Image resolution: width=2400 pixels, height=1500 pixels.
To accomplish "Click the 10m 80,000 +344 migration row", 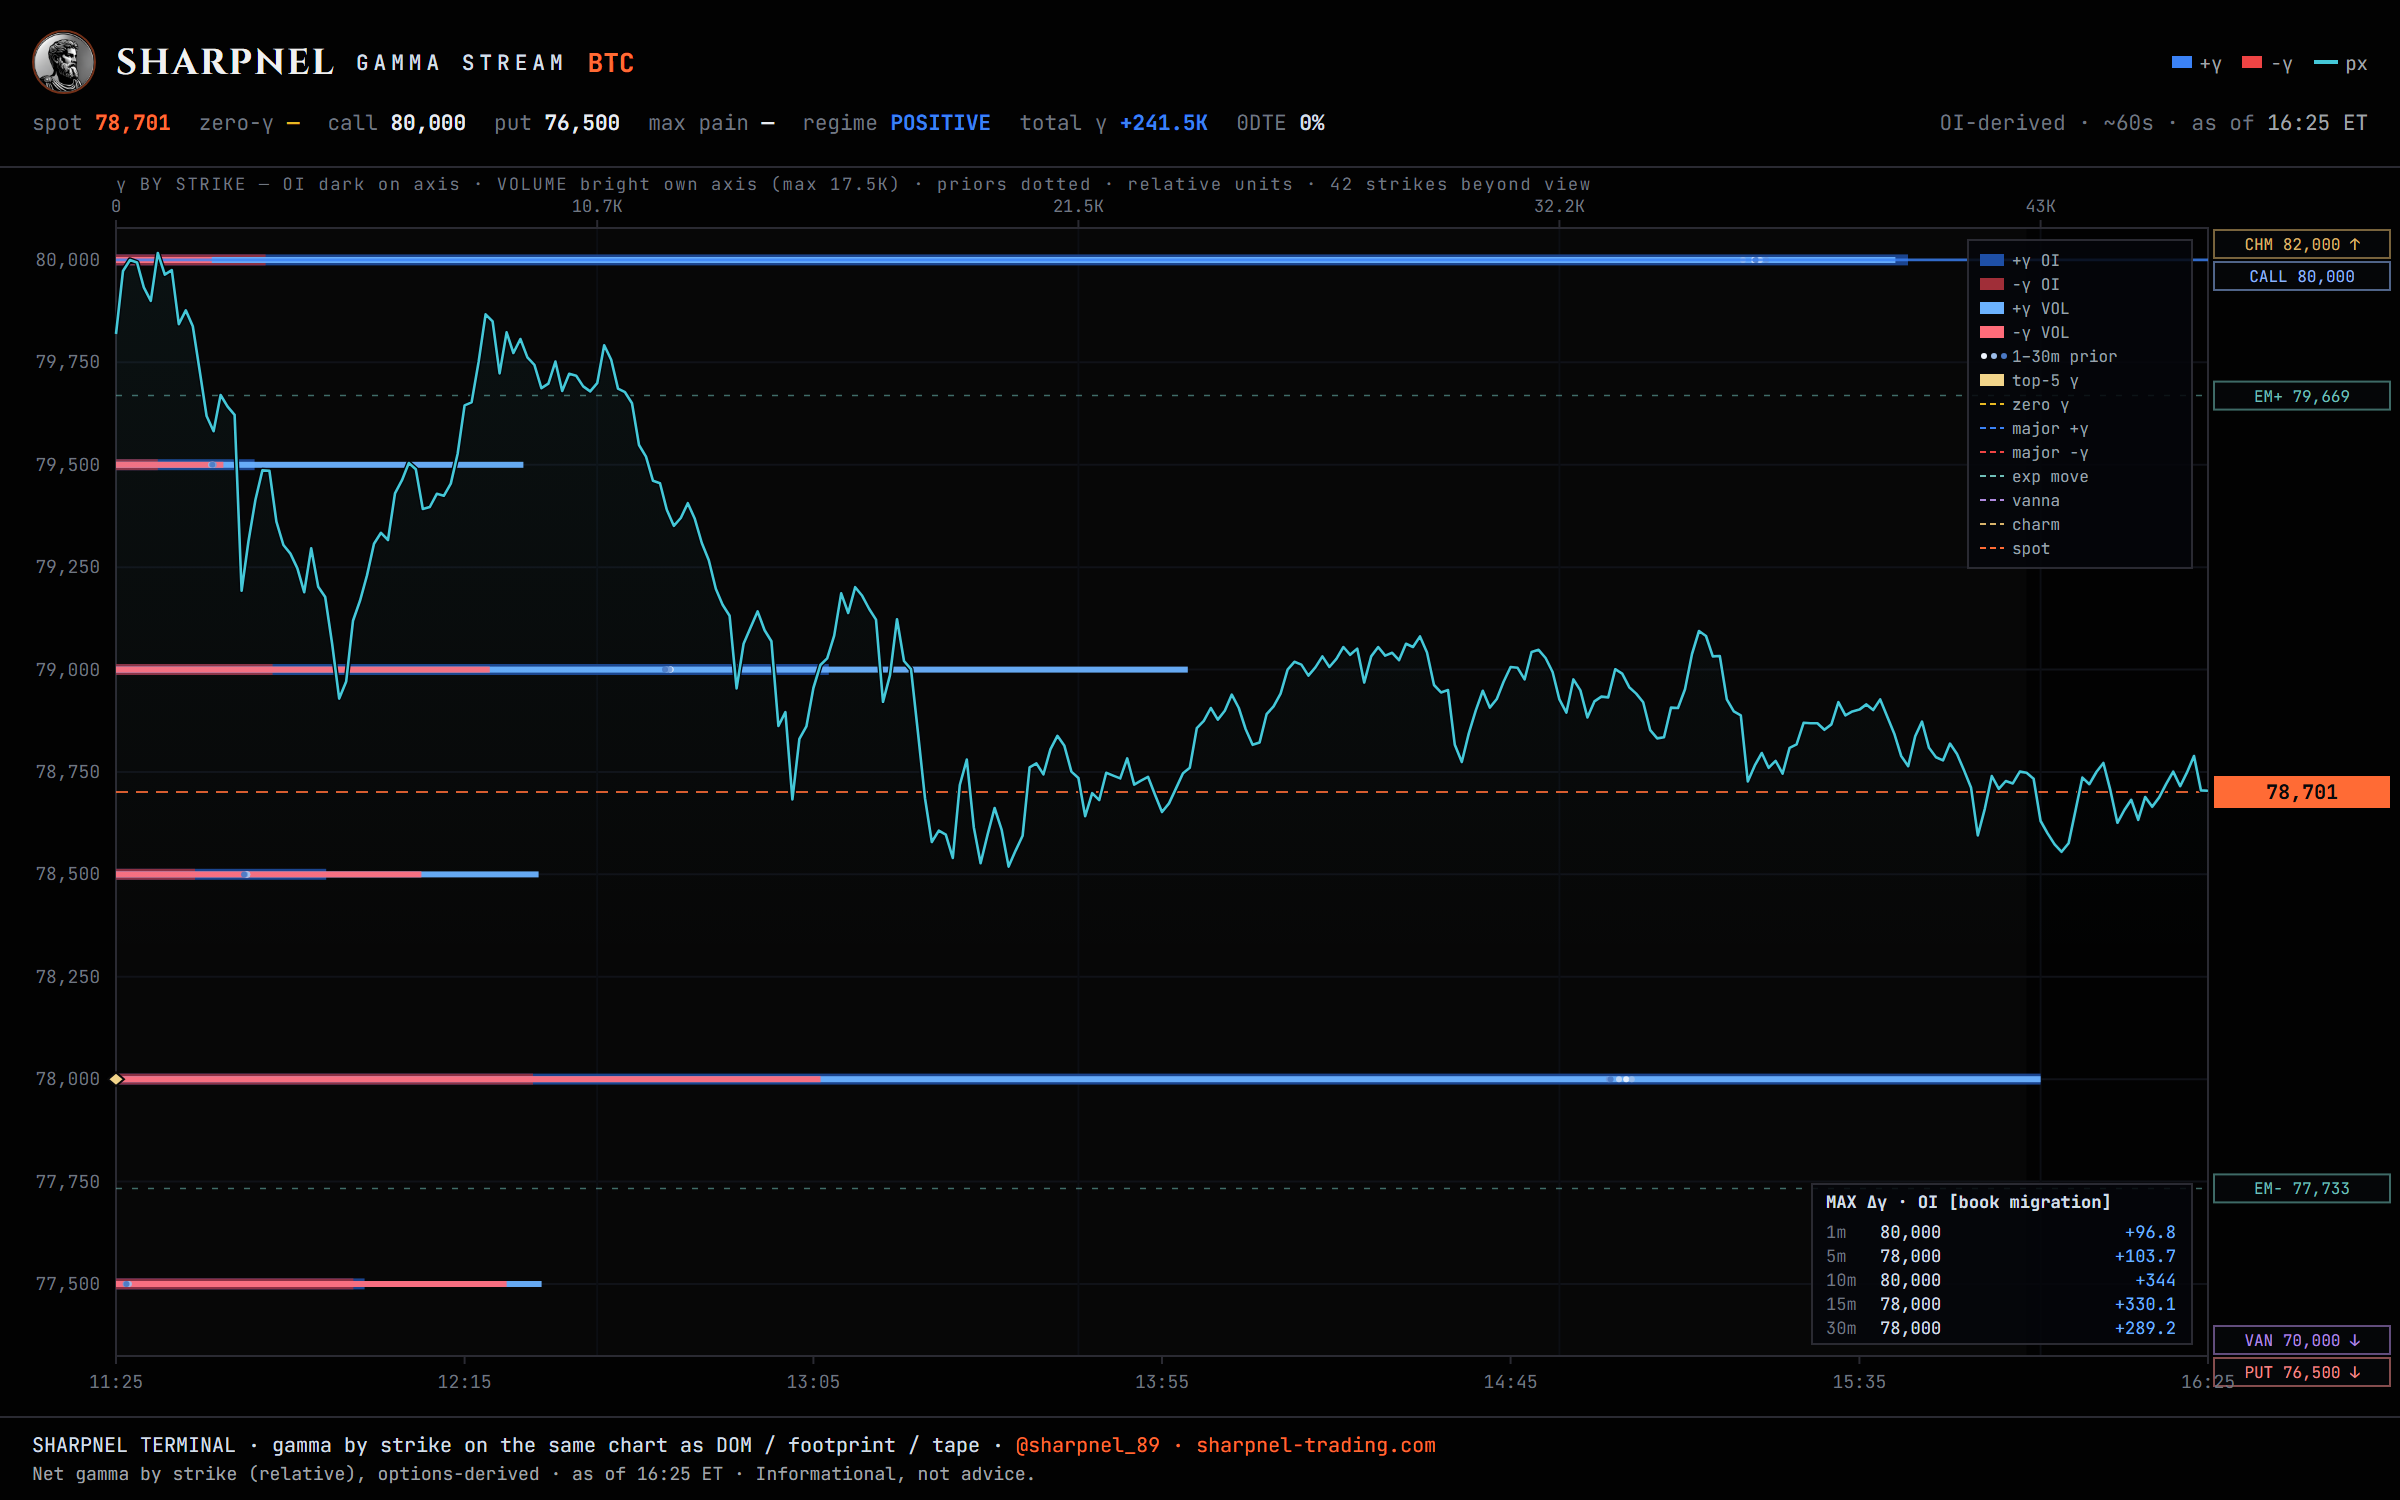I will pos(2001,1280).
